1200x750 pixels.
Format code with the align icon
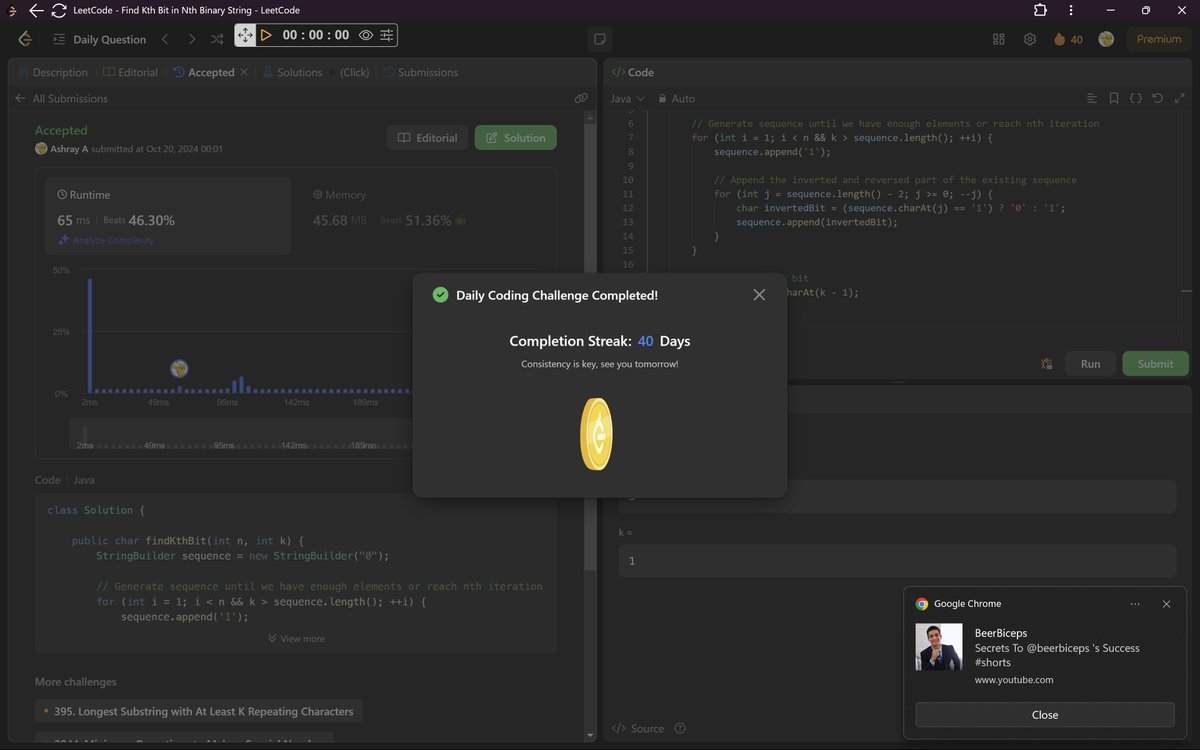click(x=1092, y=98)
